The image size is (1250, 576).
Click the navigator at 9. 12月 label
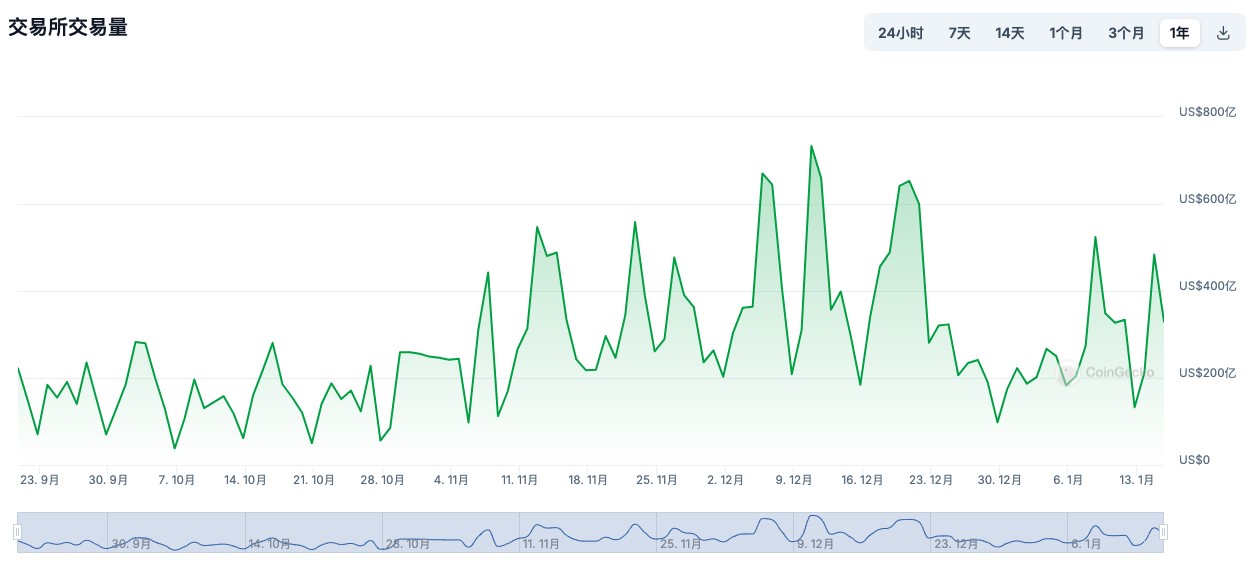(x=817, y=544)
